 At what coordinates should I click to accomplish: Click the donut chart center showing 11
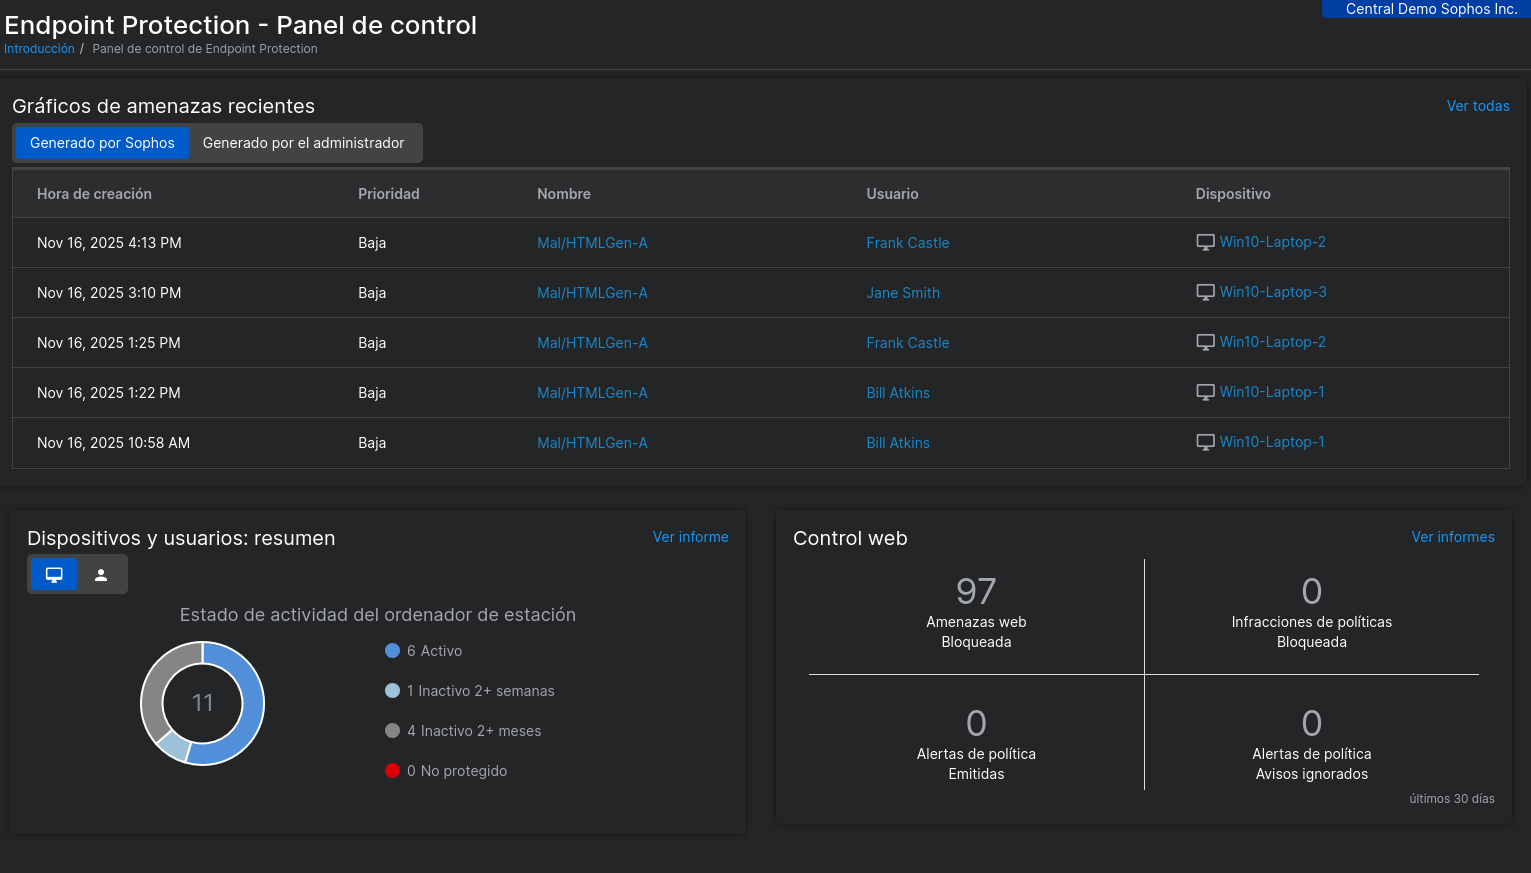click(203, 703)
